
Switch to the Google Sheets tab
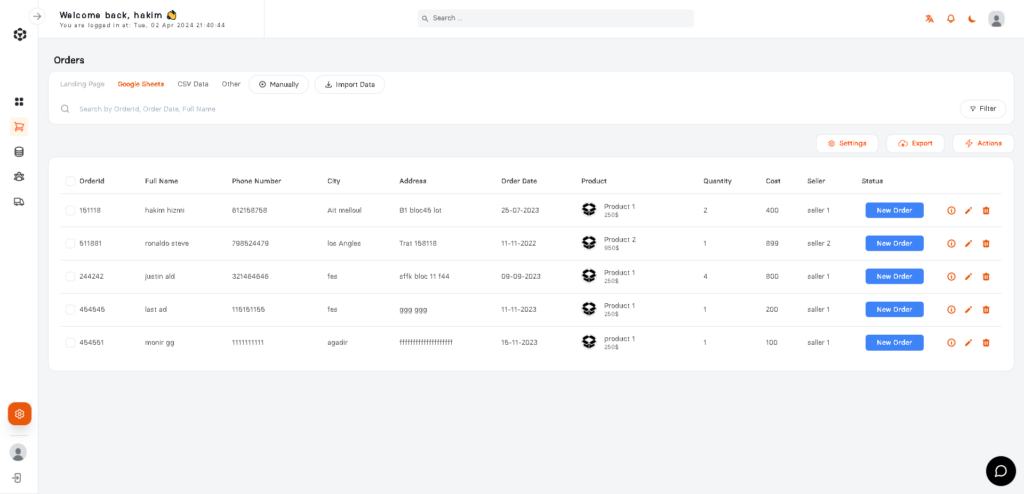pyautogui.click(x=141, y=84)
